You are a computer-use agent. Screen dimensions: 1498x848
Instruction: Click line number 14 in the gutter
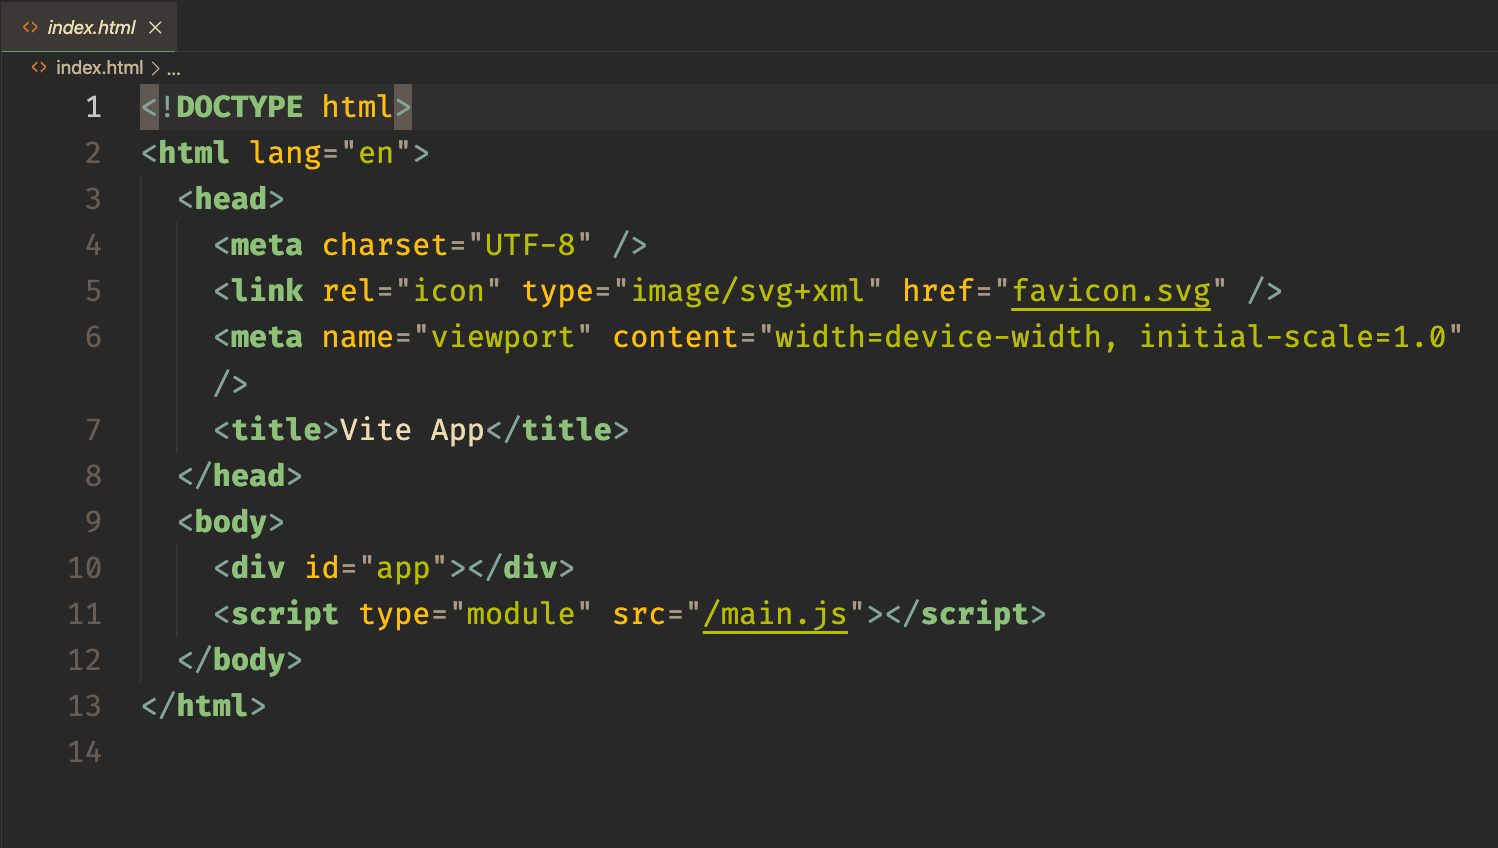(x=85, y=752)
